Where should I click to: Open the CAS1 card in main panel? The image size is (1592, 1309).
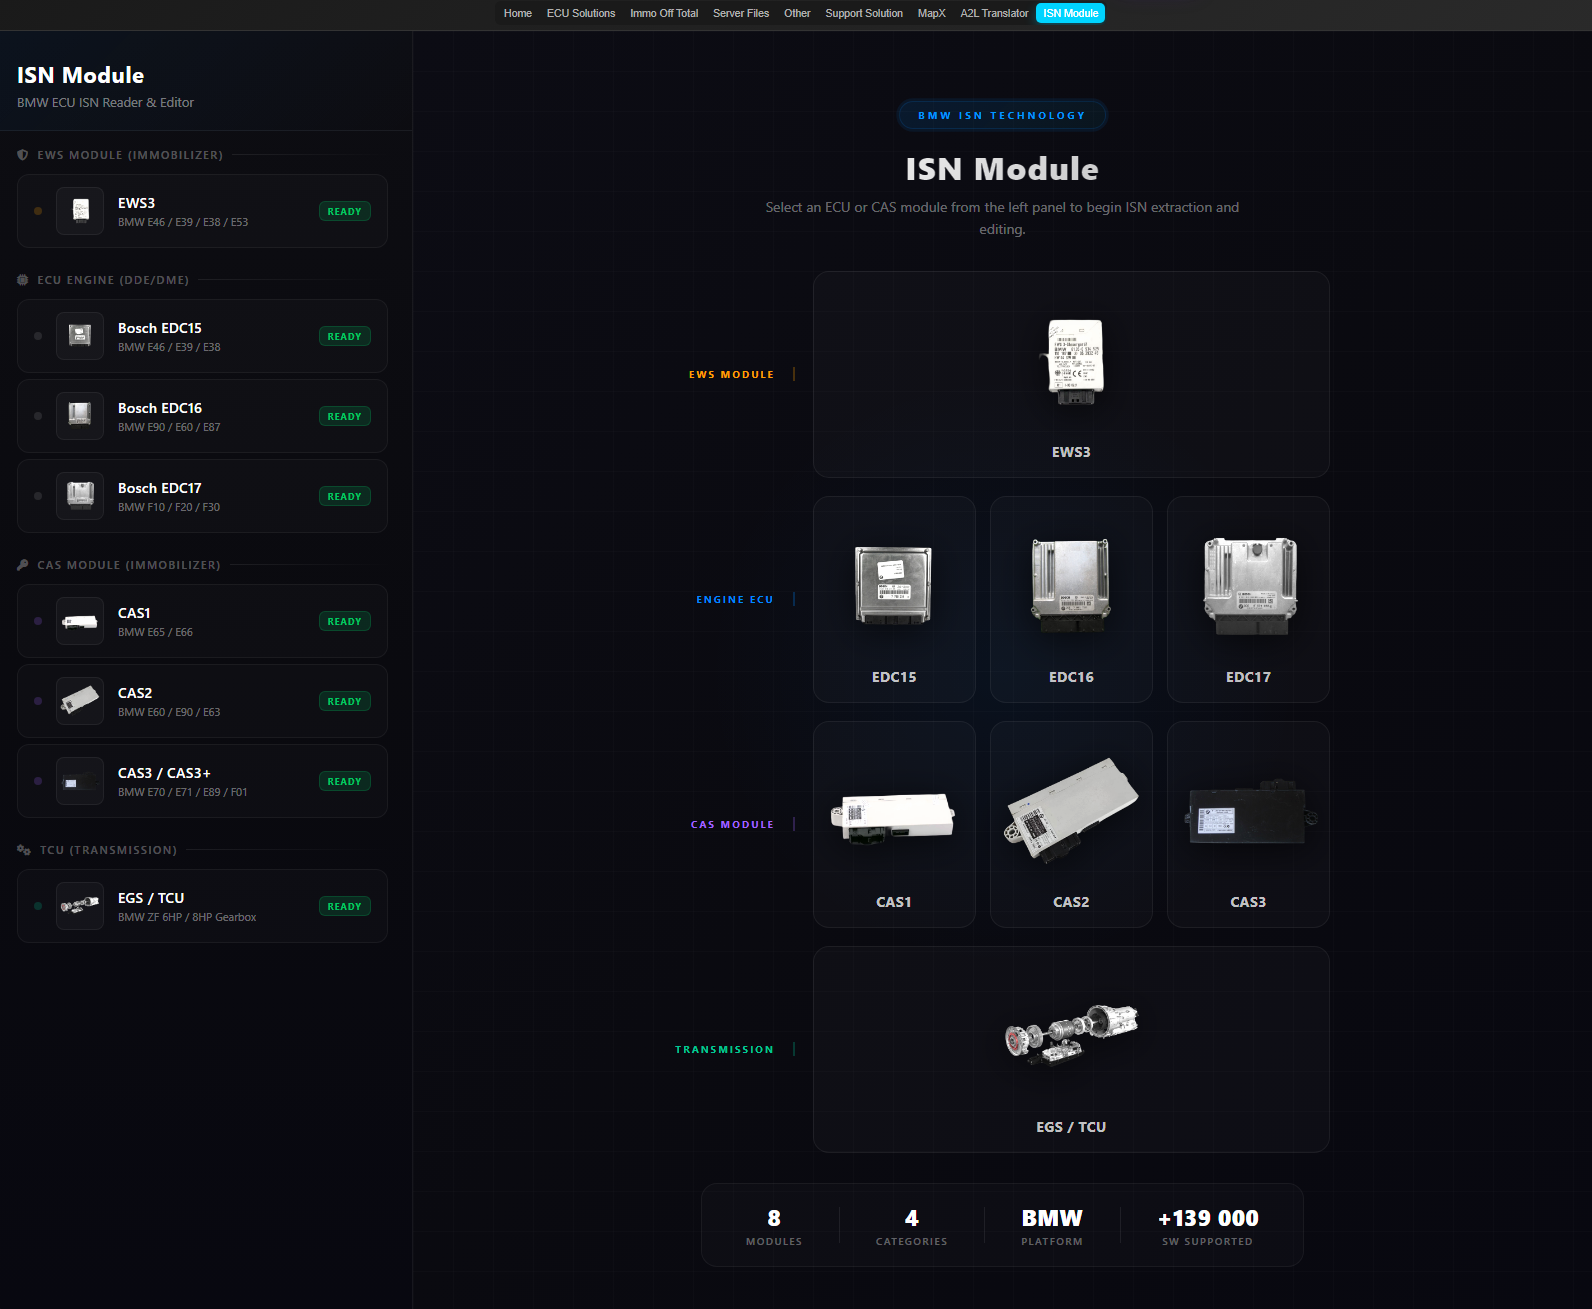(x=894, y=824)
